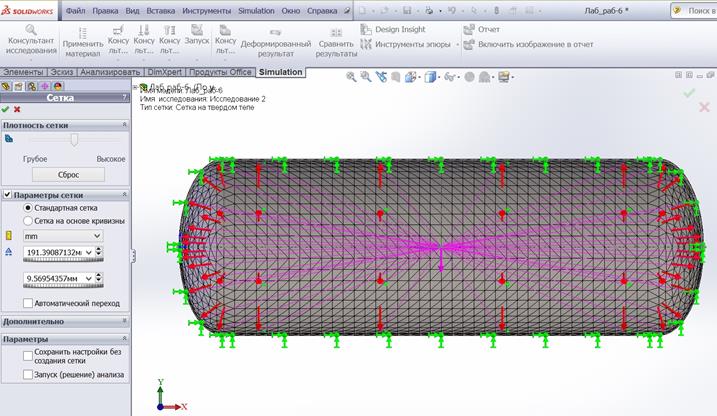Open Деформированный результат tool
This screenshot has width=717, height=416.
[x=275, y=39]
